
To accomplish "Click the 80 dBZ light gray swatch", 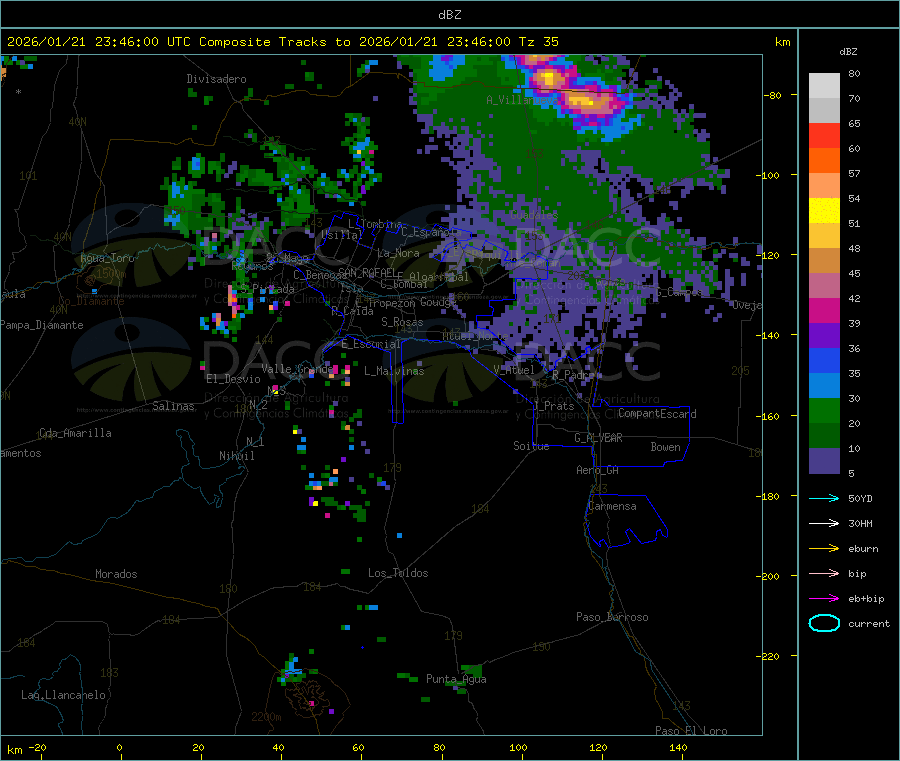I will (x=824, y=86).
